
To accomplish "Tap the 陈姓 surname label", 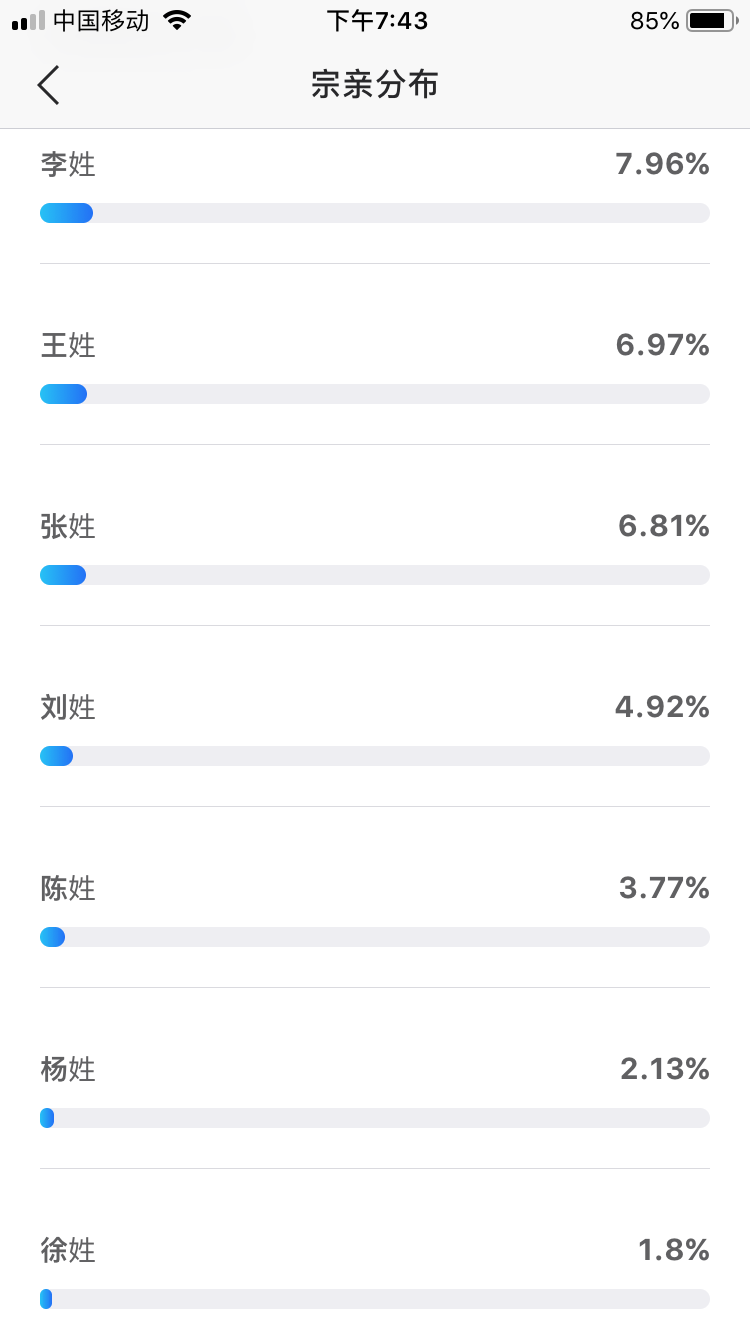I will (68, 888).
